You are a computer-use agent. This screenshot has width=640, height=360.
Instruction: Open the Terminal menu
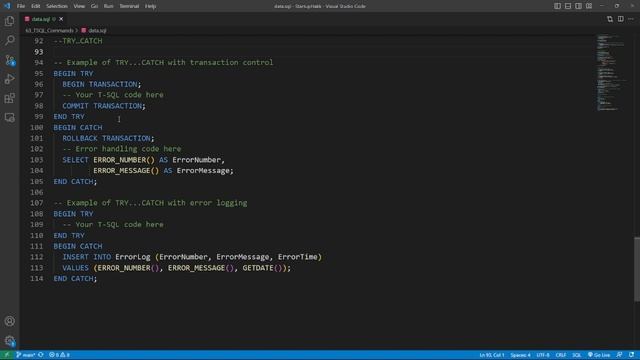click(129, 6)
